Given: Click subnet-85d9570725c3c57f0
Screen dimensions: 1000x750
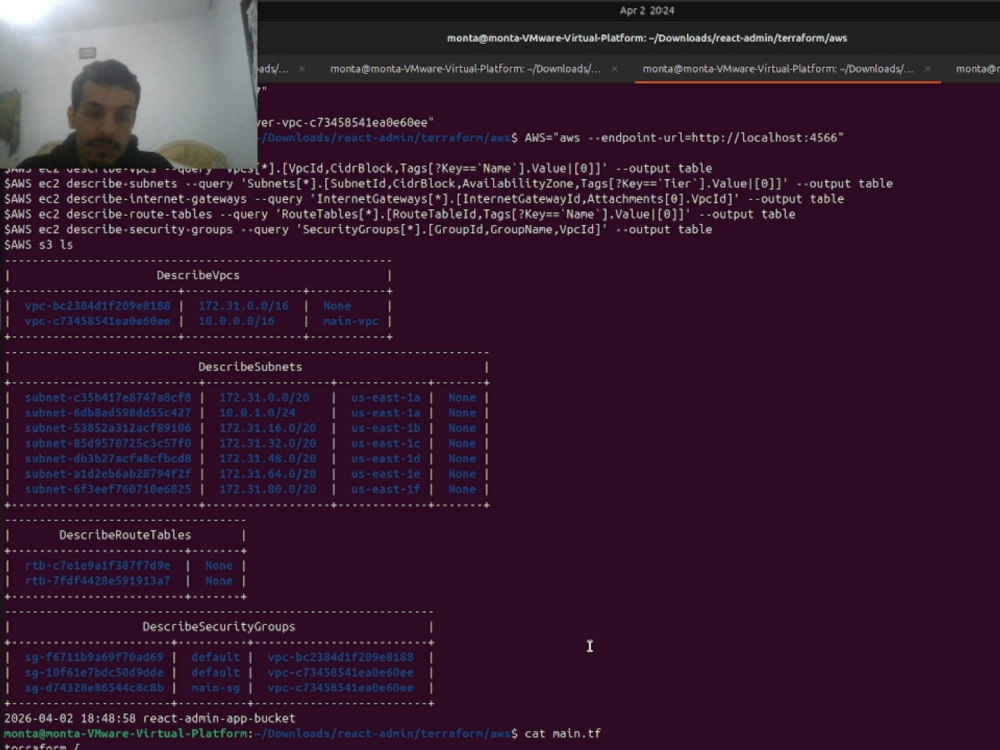Looking at the screenshot, I should tap(108, 444).
